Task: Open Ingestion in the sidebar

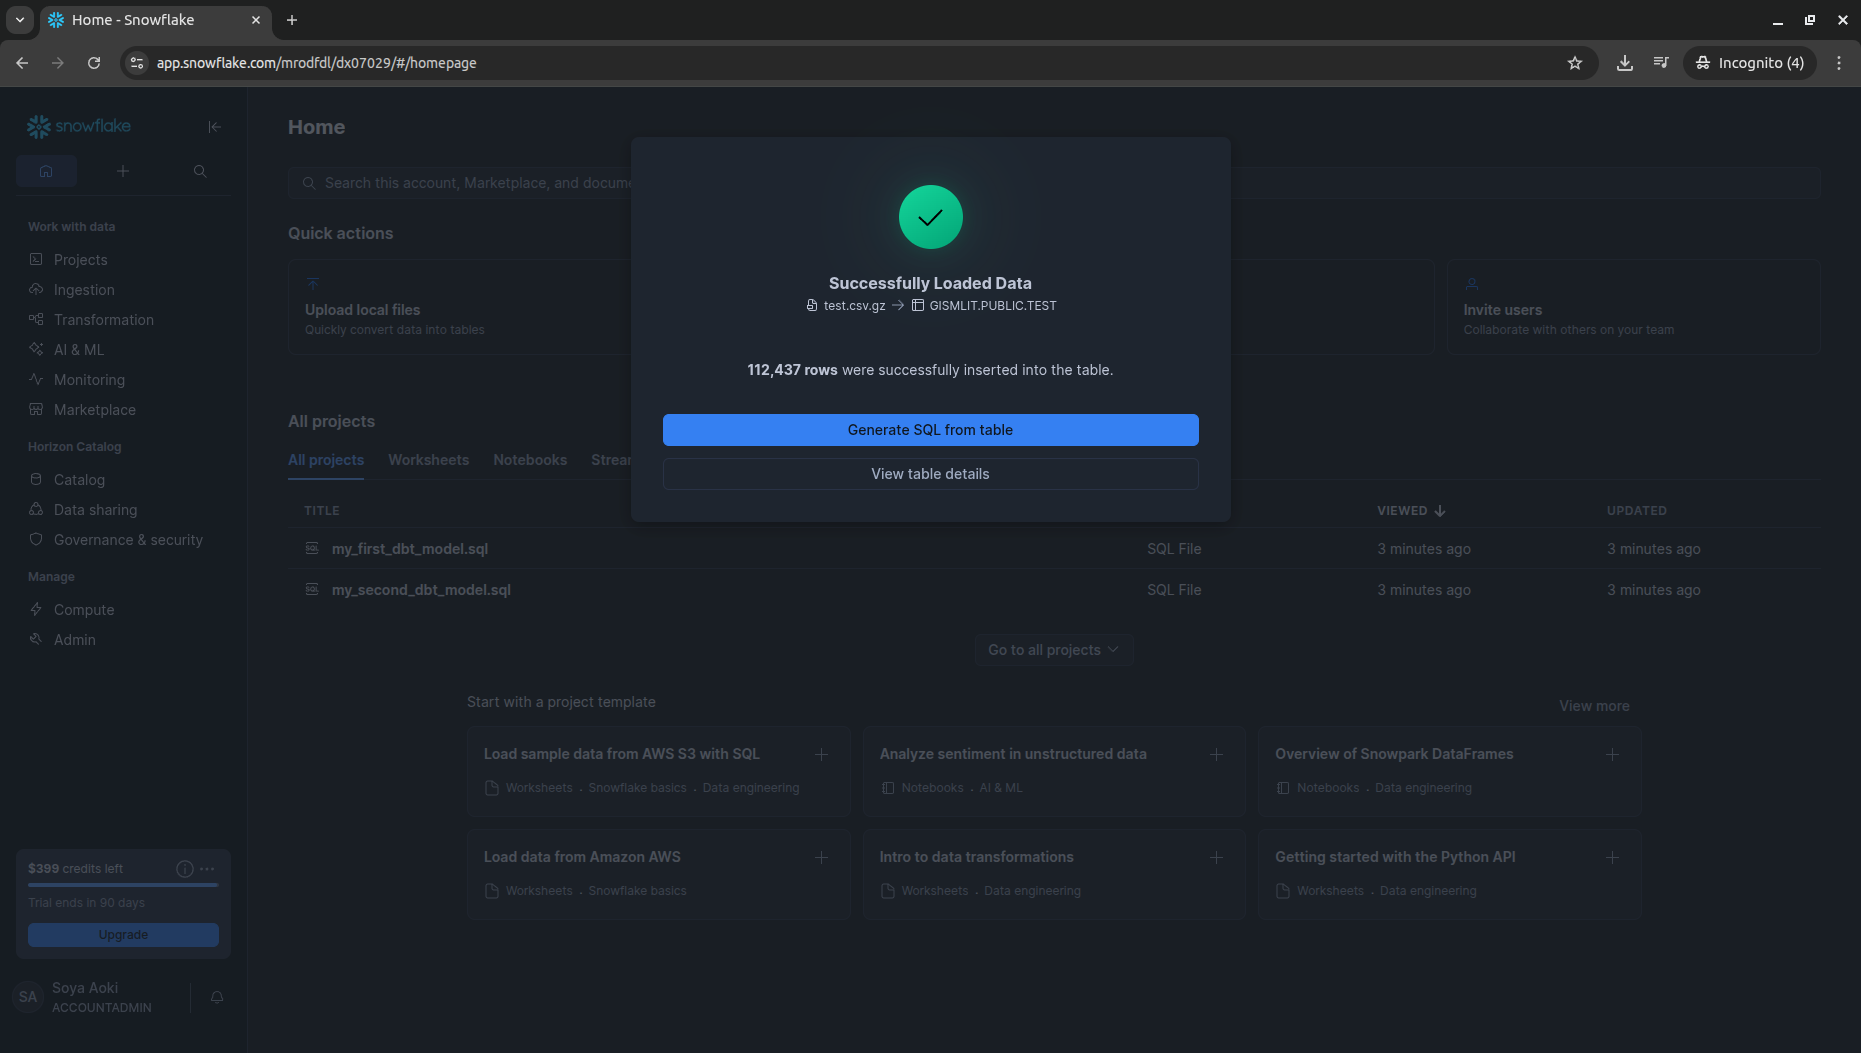Action: click(x=84, y=290)
